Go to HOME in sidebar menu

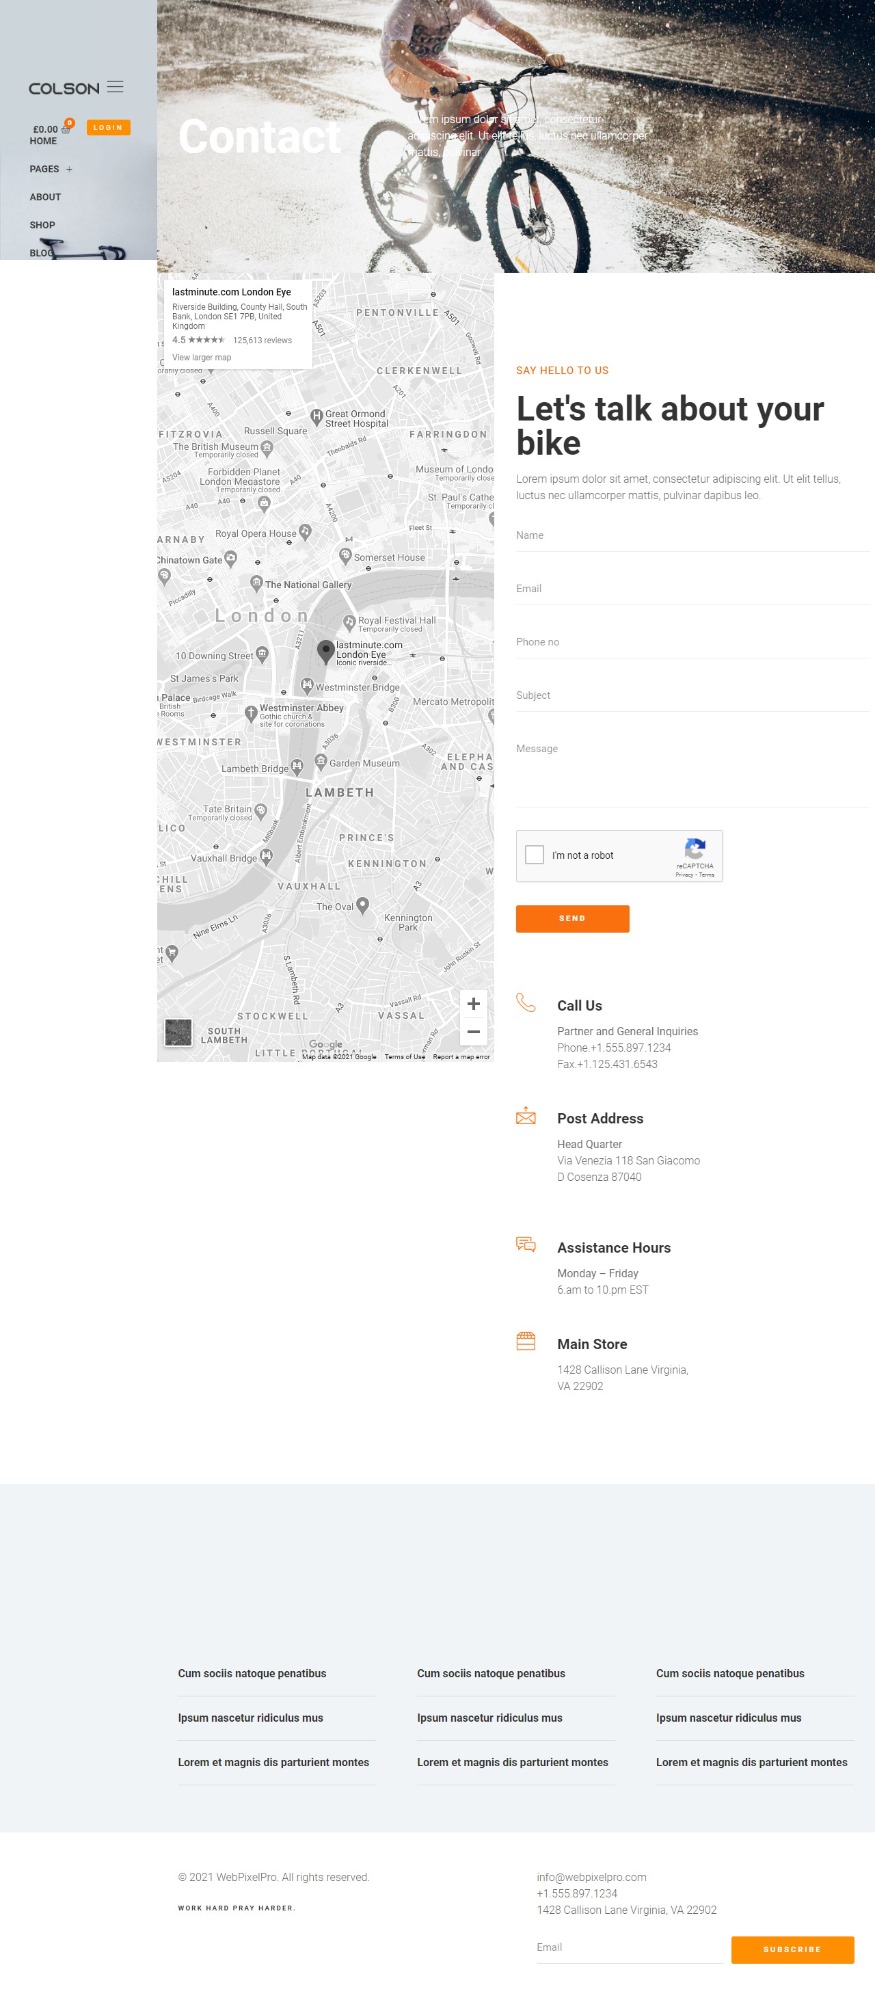[43, 141]
